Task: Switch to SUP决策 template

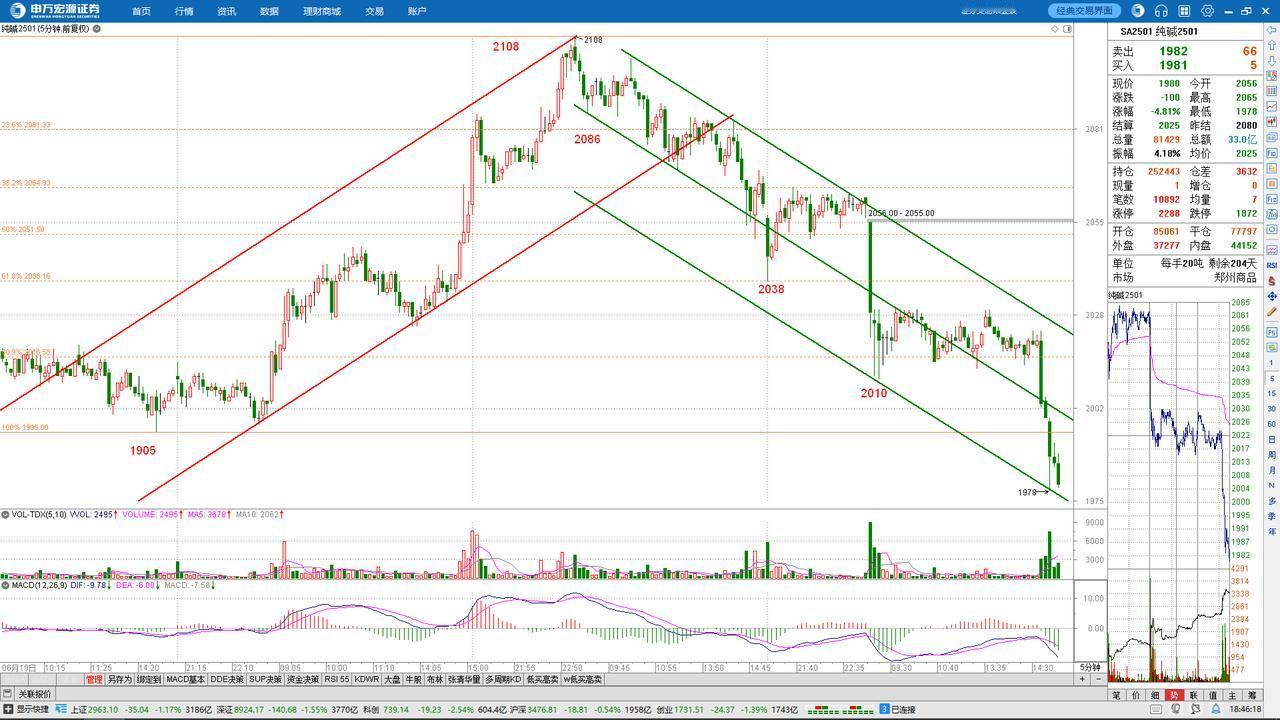Action: [265, 679]
